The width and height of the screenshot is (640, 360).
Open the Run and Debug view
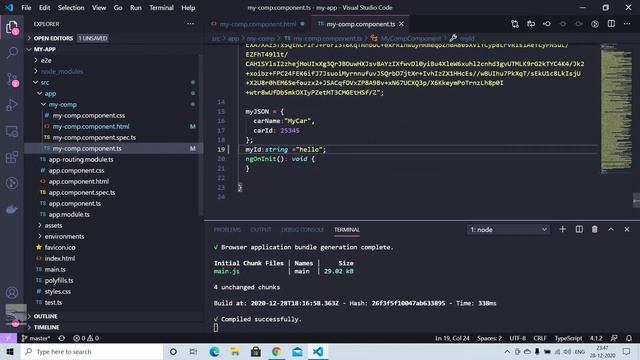(12, 105)
